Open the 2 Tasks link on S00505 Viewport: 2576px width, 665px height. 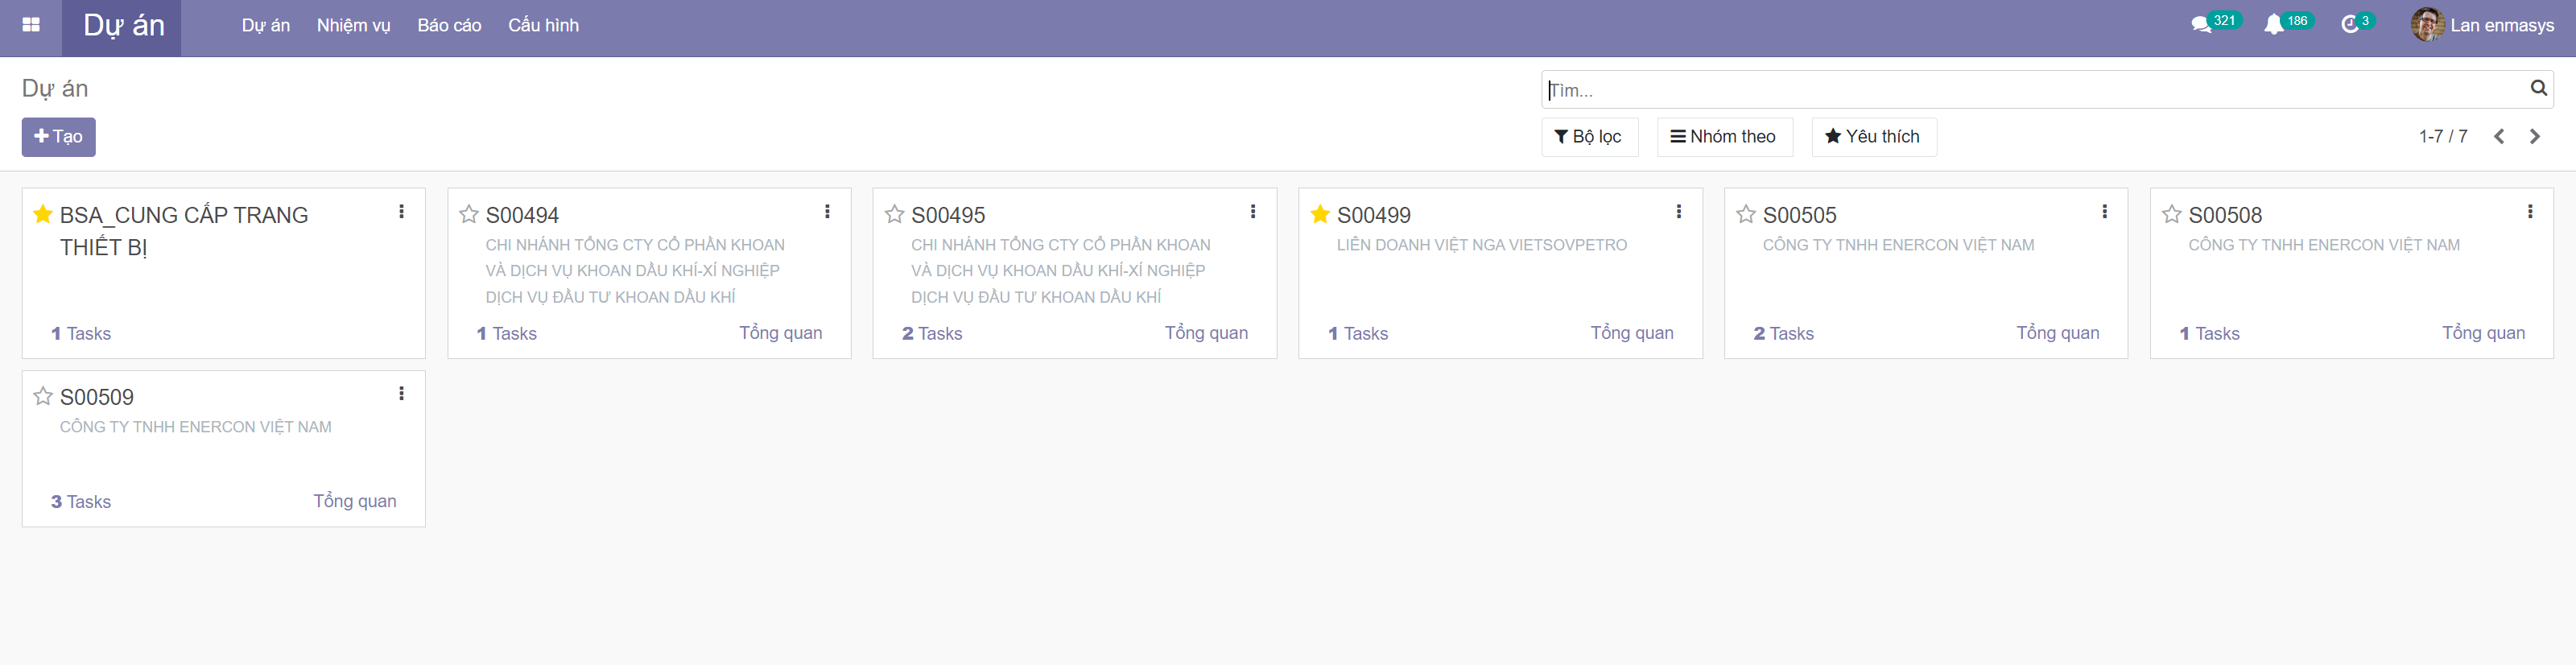(1783, 334)
